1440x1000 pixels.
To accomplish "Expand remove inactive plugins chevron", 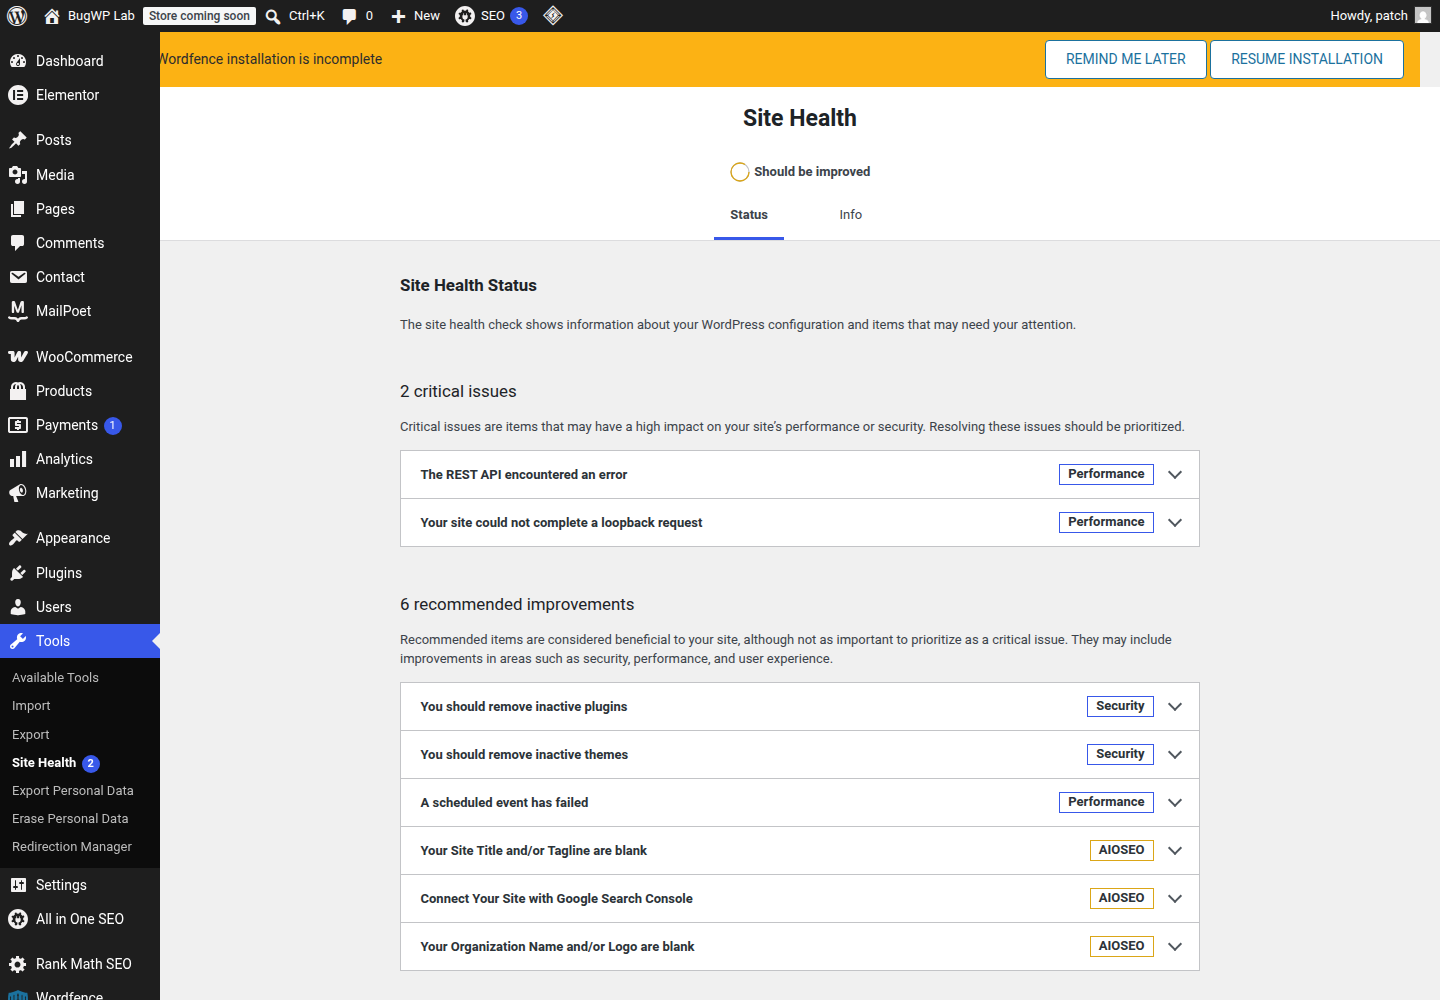I will pos(1175,707).
